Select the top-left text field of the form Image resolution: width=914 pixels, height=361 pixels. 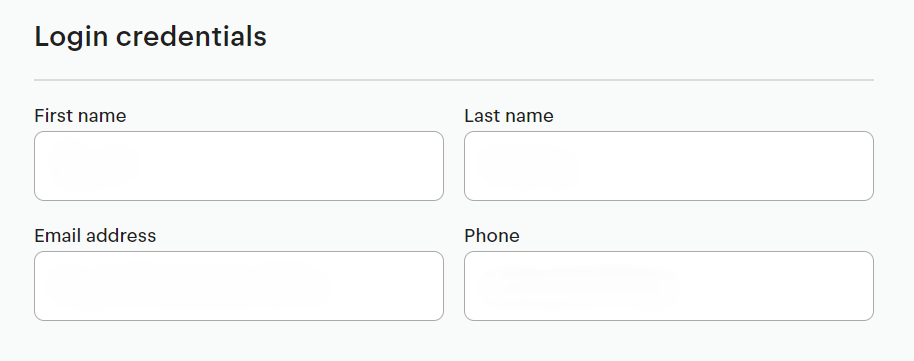tap(239, 166)
